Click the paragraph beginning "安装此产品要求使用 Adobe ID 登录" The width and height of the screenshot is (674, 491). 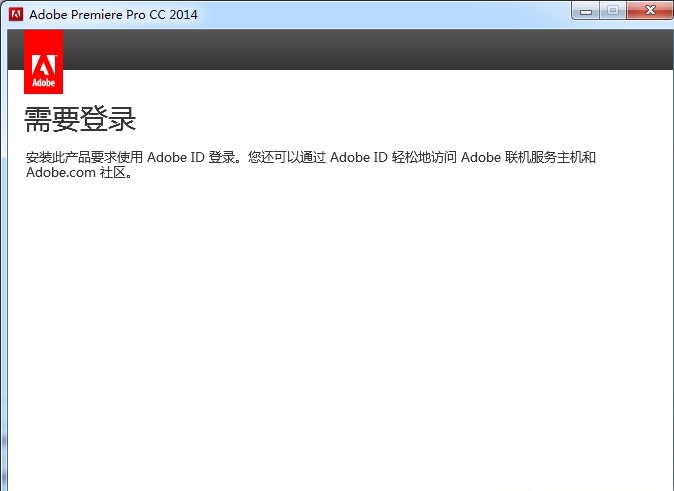(311, 165)
